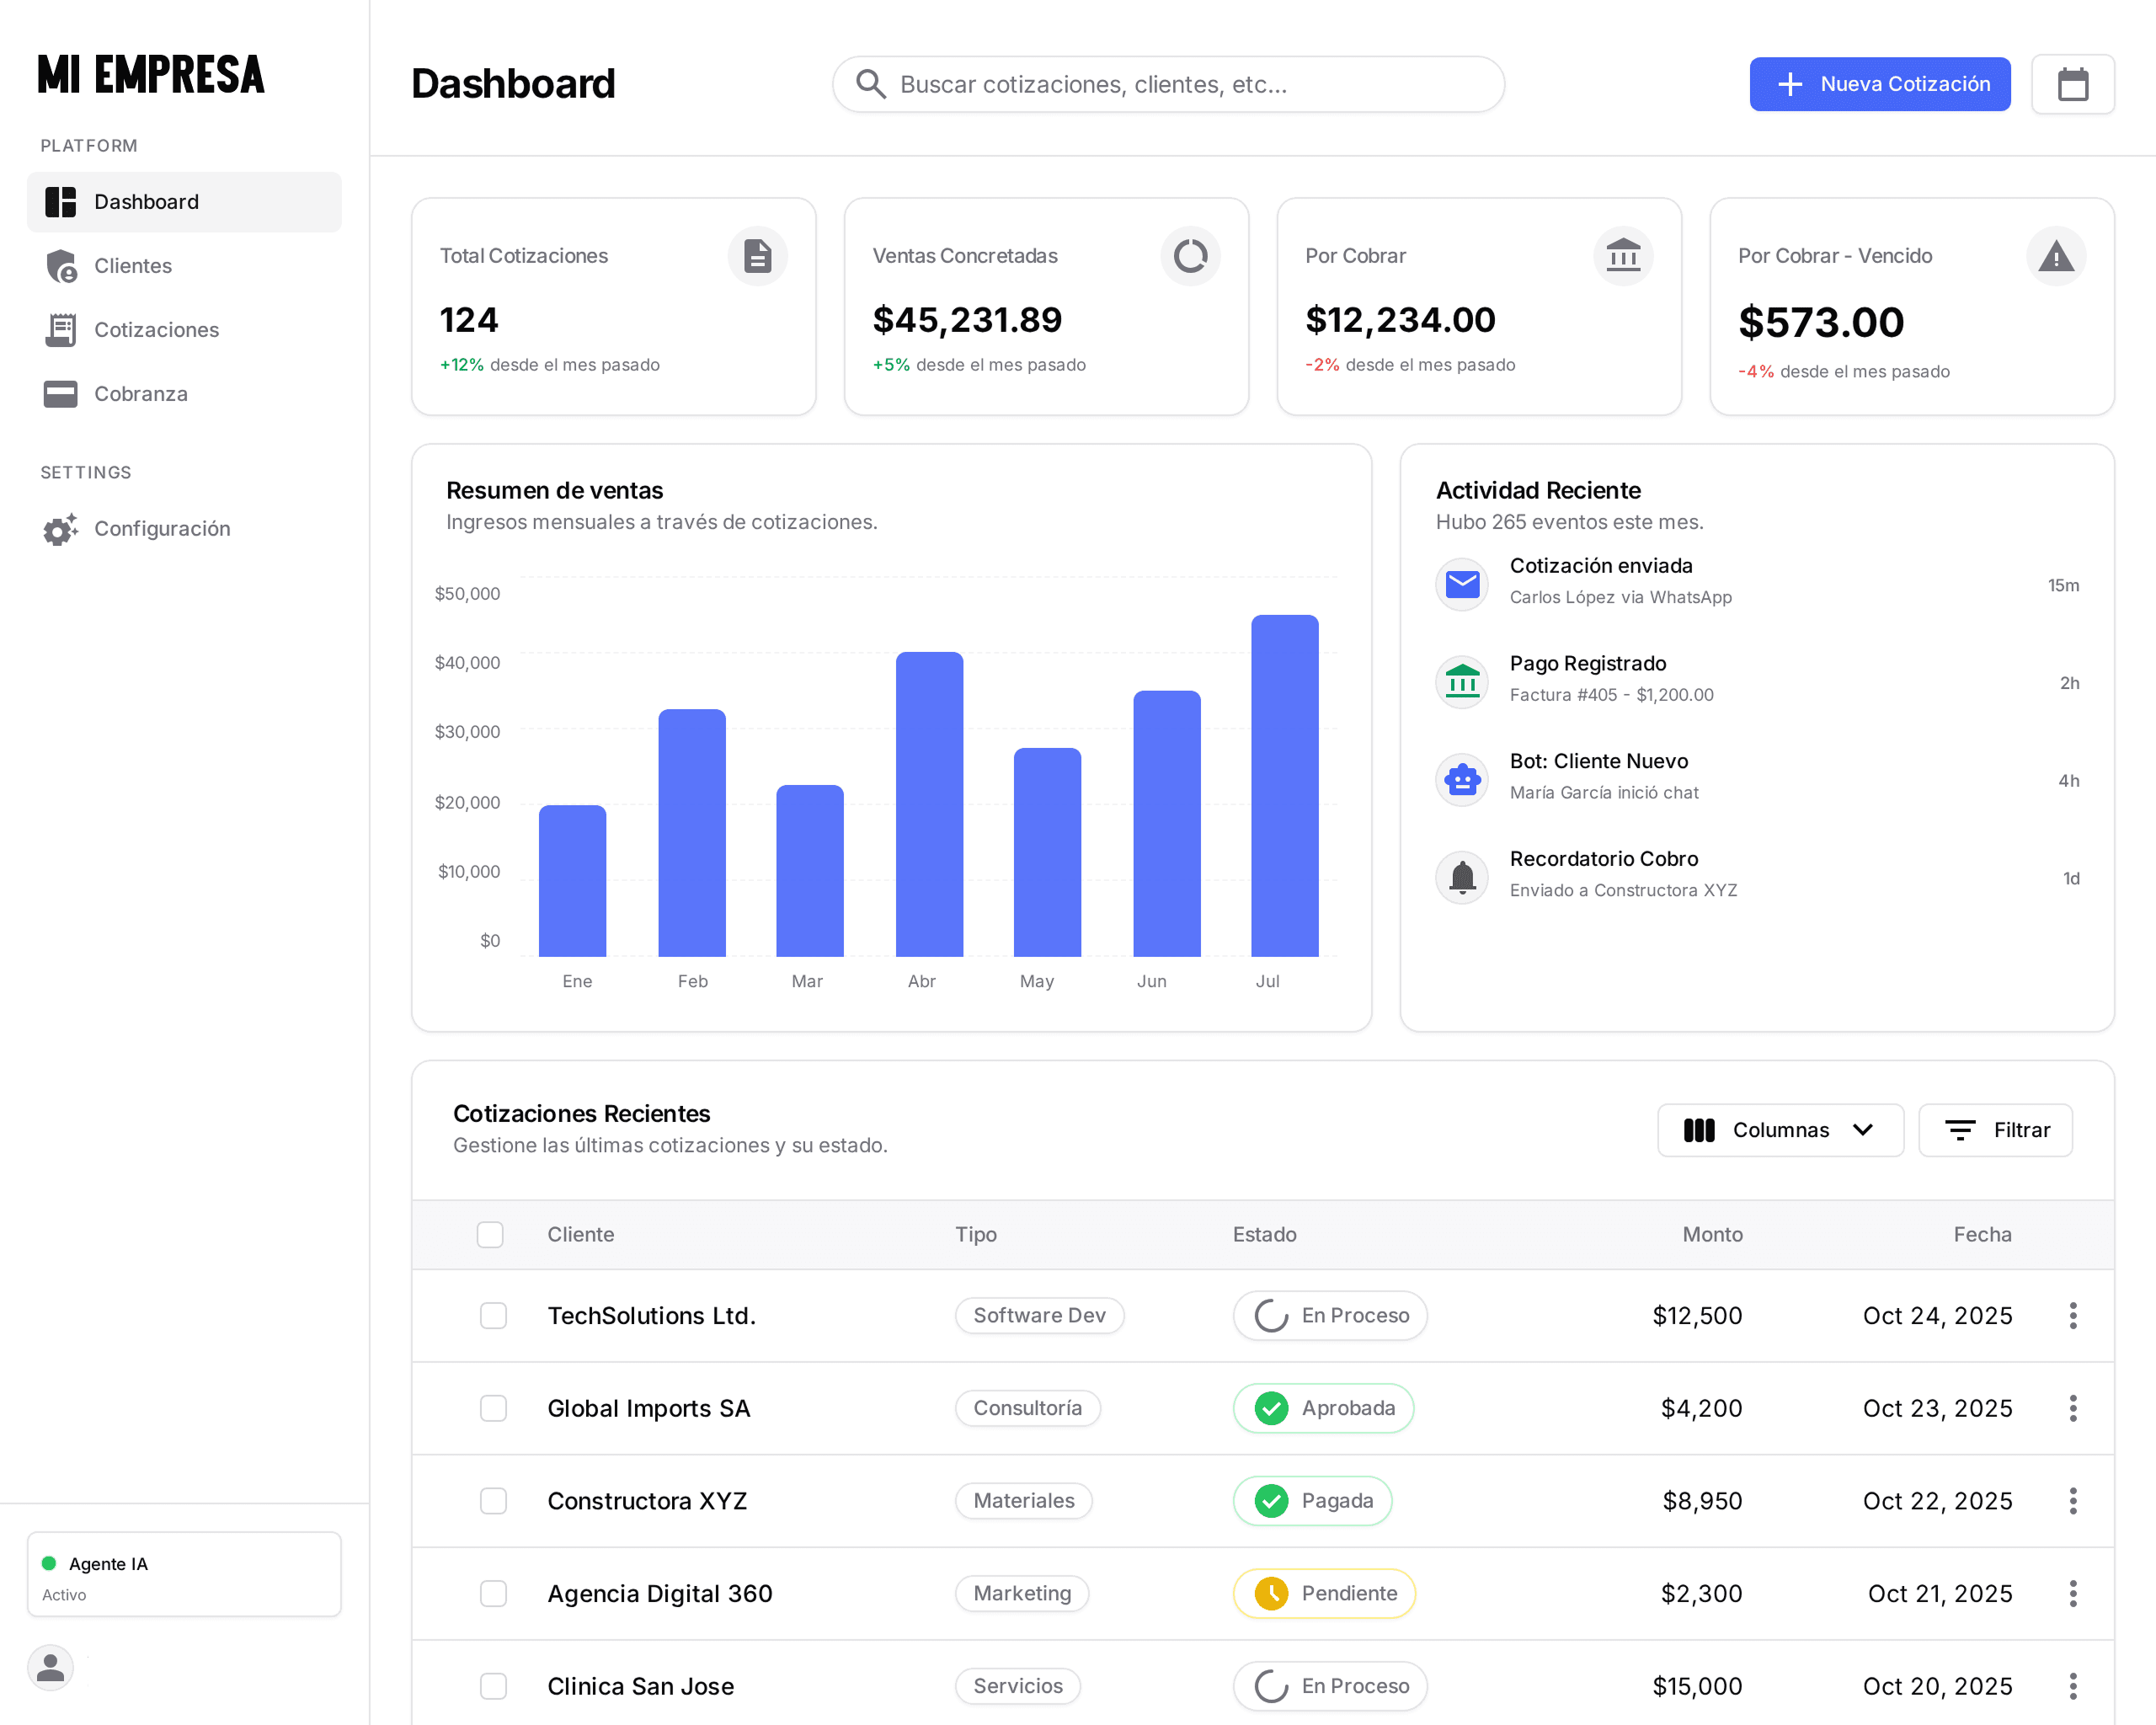Click the search magnifier icon

pos(870,84)
